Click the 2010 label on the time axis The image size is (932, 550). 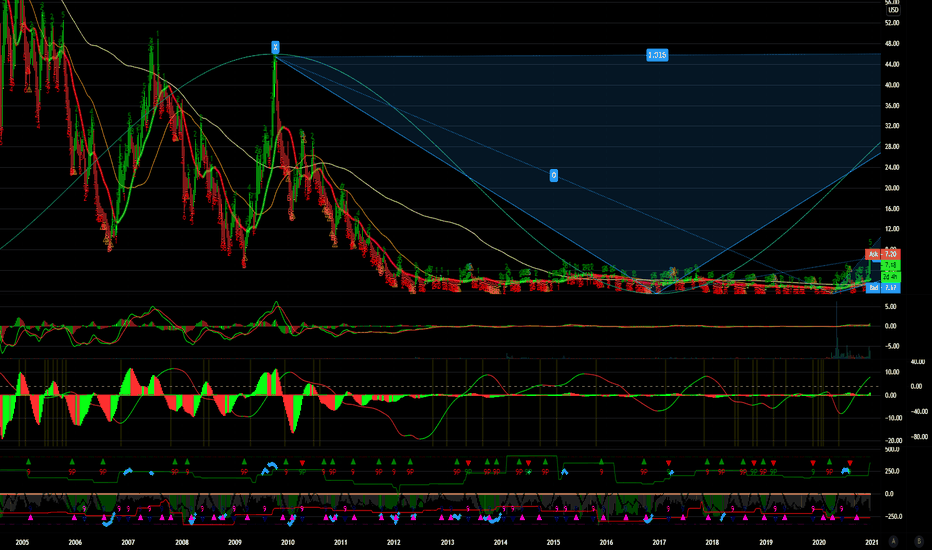click(288, 542)
